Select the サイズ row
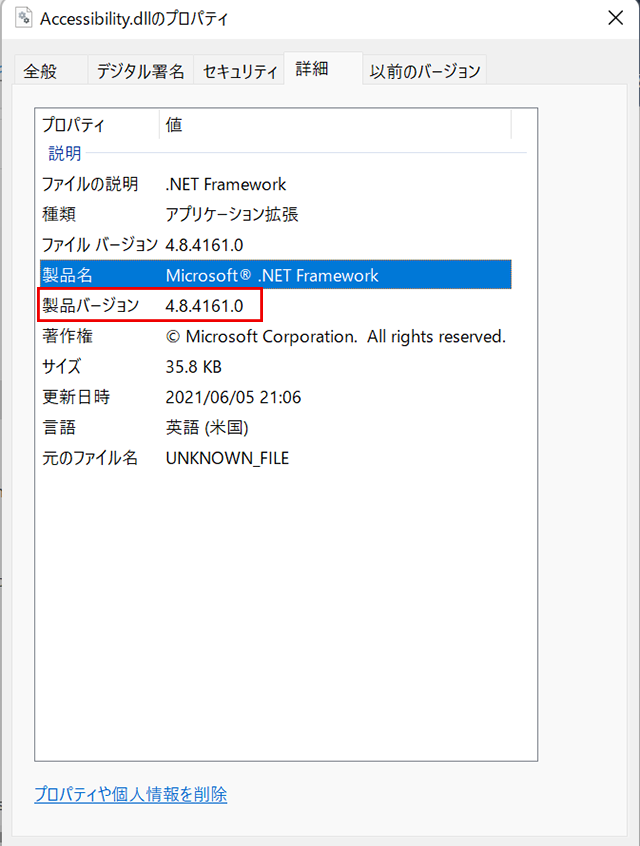 point(275,366)
